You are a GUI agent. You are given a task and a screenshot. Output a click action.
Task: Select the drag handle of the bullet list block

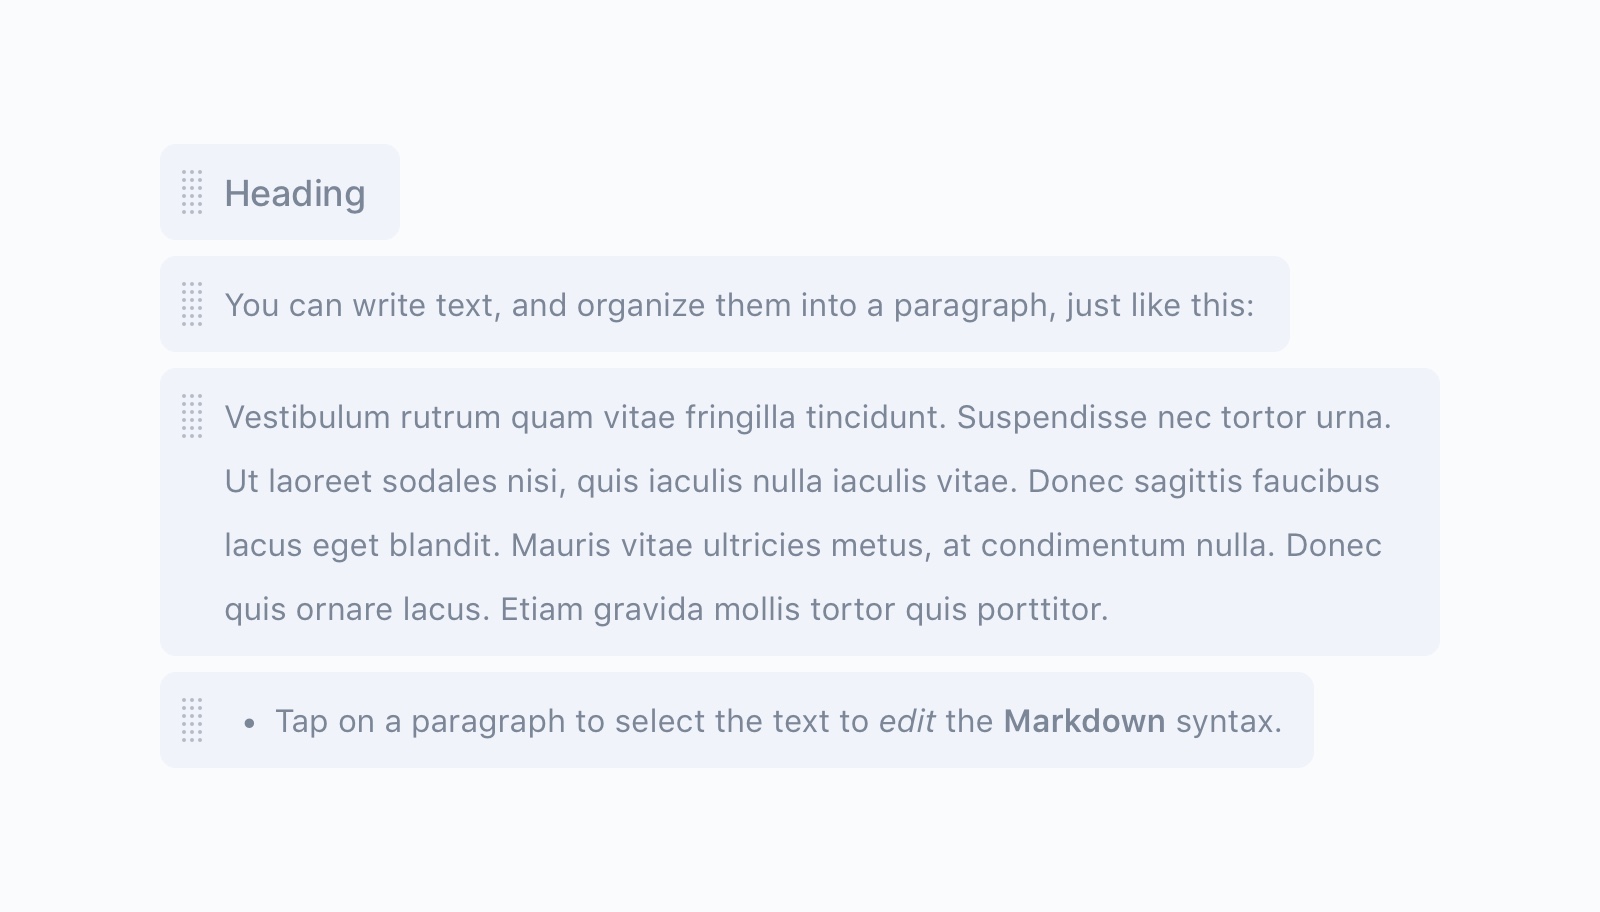coord(192,720)
